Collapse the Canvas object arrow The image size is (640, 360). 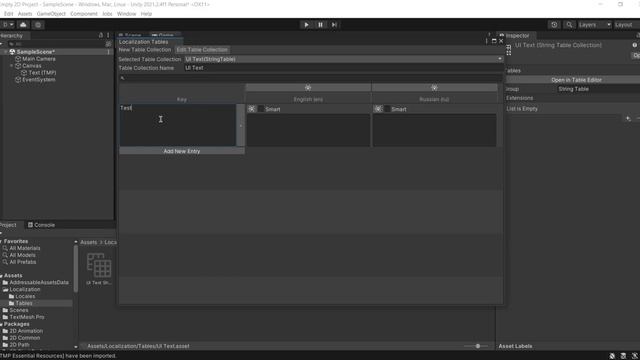tap(11, 66)
